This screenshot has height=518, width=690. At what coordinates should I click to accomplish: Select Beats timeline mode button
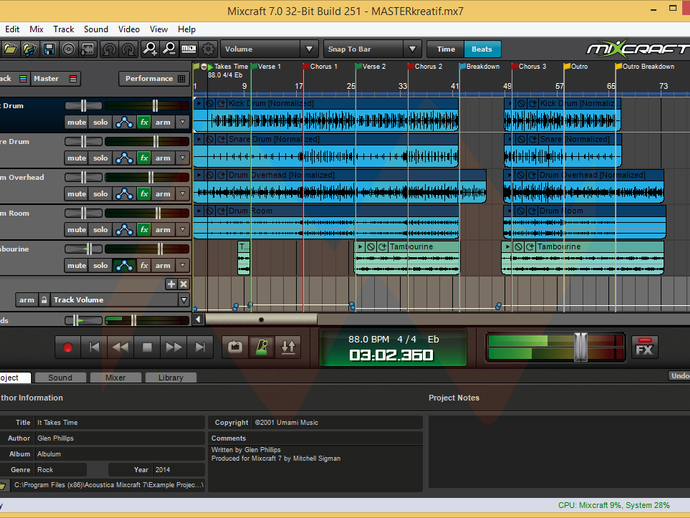(482, 49)
